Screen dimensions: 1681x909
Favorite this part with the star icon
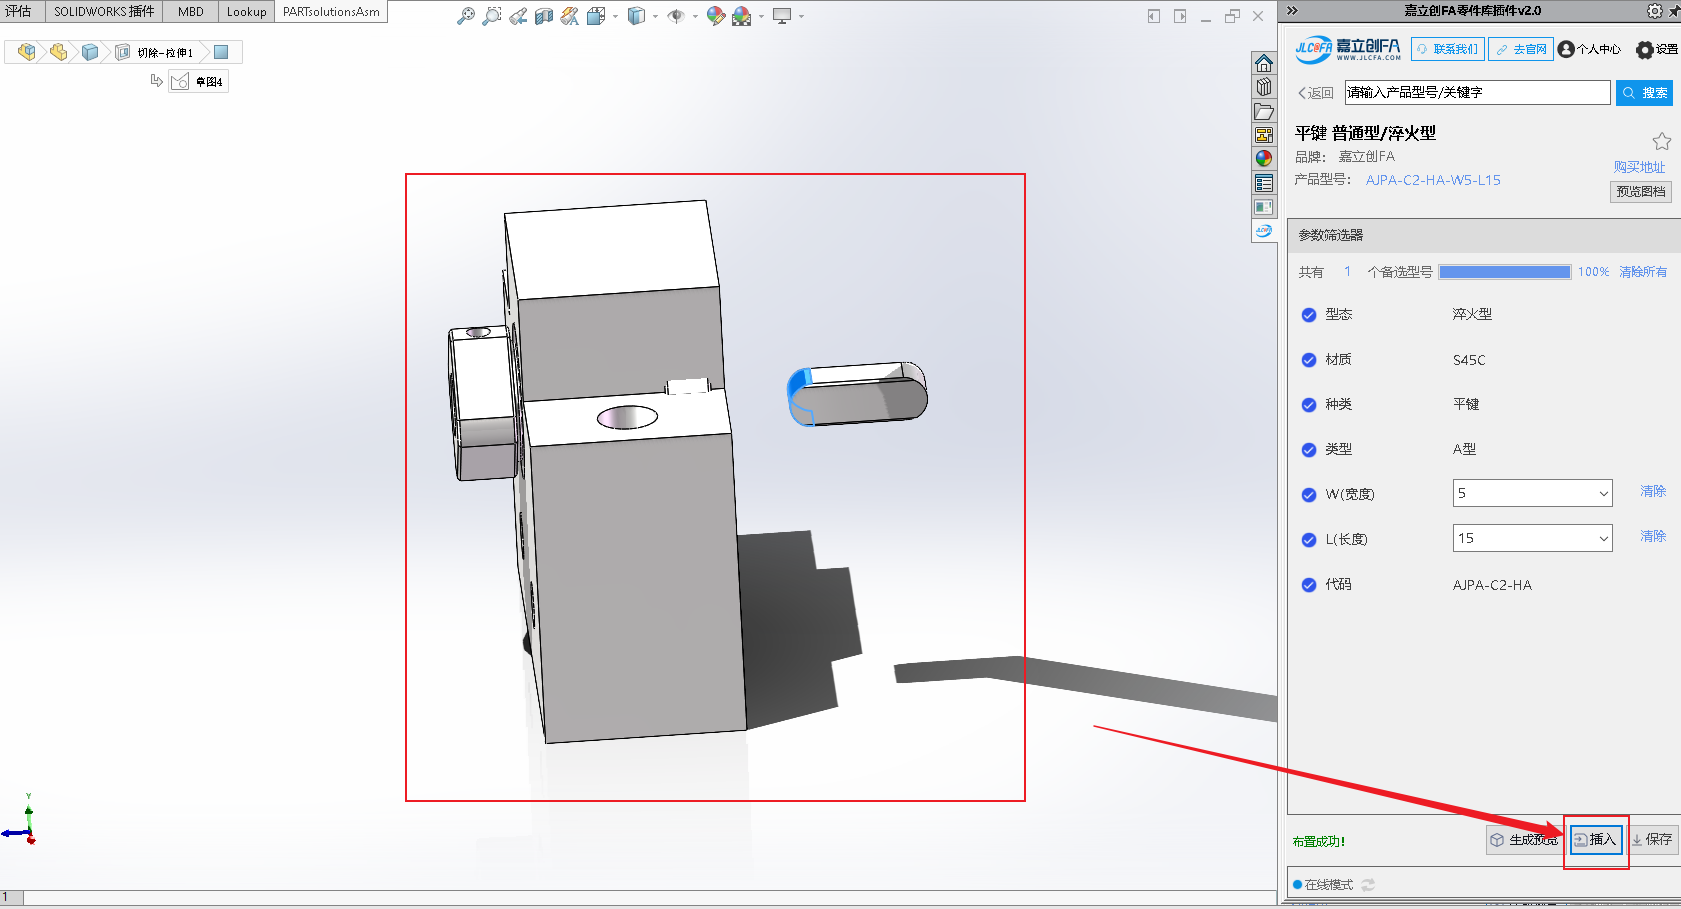click(x=1661, y=141)
